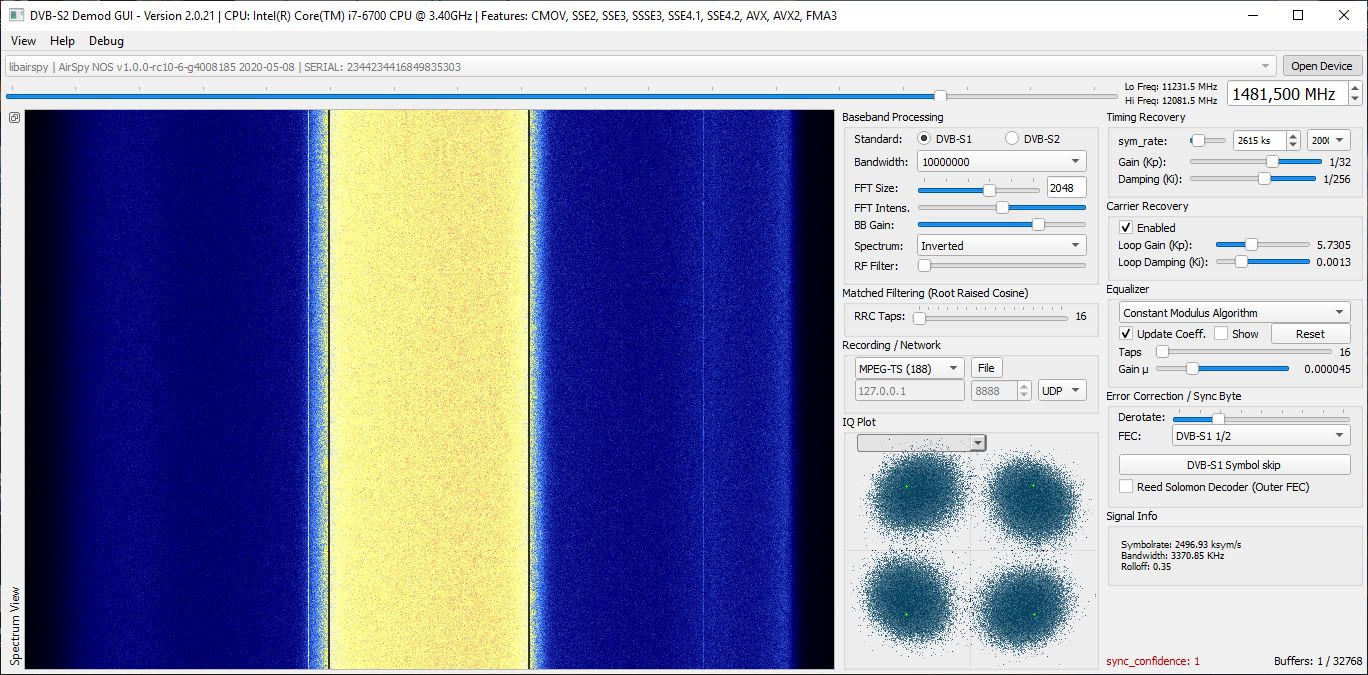Click the FFT Size field showing 2048
1368x675 pixels.
1067,188
